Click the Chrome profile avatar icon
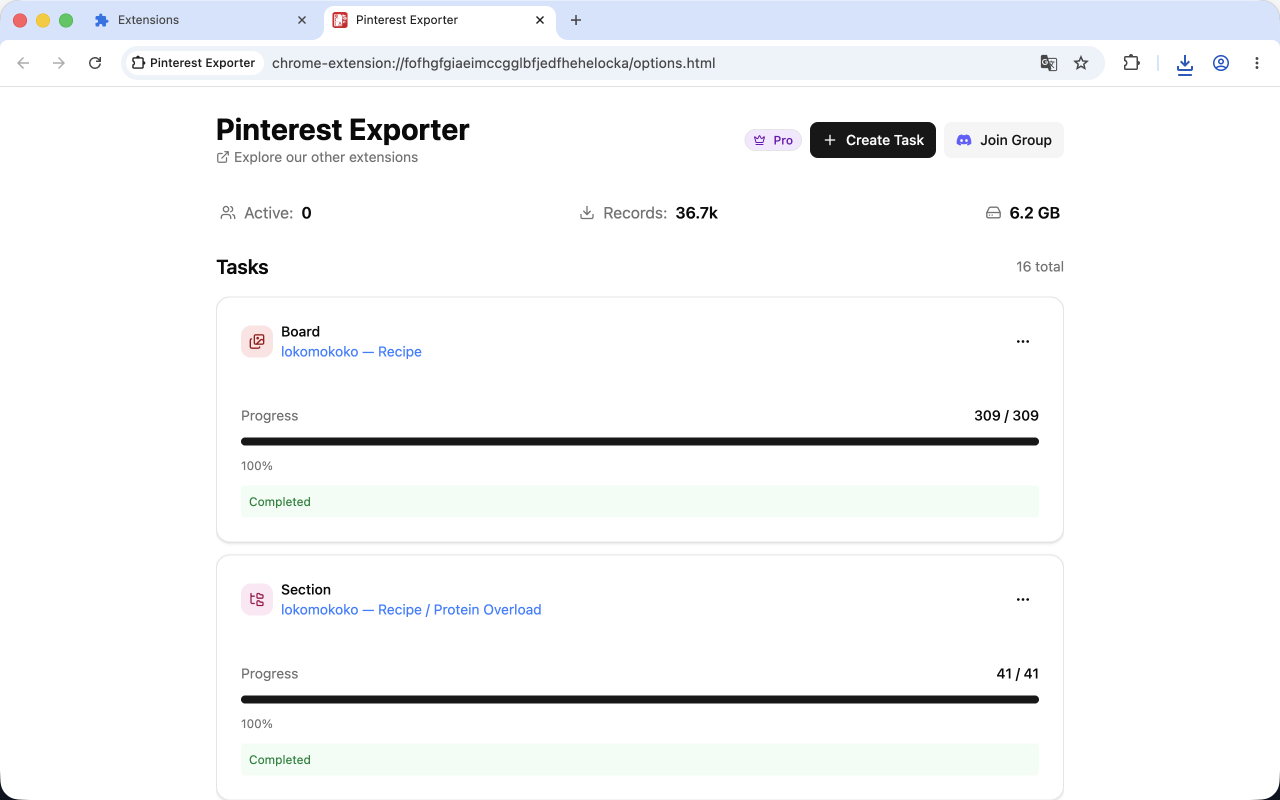This screenshot has width=1280, height=800. point(1221,63)
